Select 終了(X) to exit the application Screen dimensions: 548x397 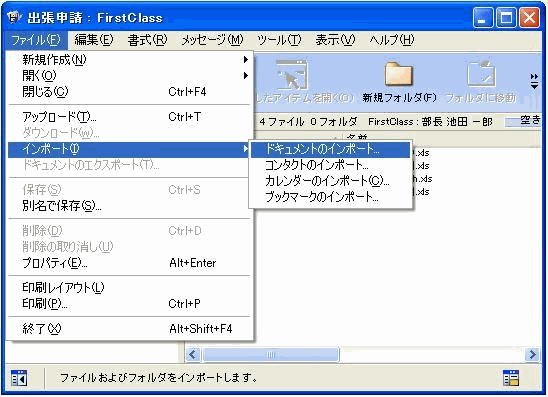[x=129, y=329]
